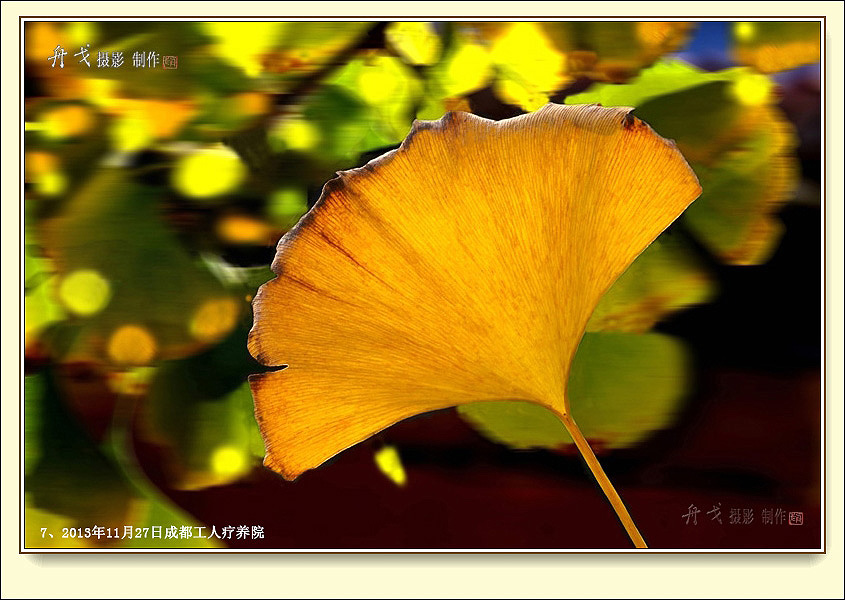Click the red seal stamp in top-left watermark
This screenshot has height=600, width=845.
[x=170, y=62]
